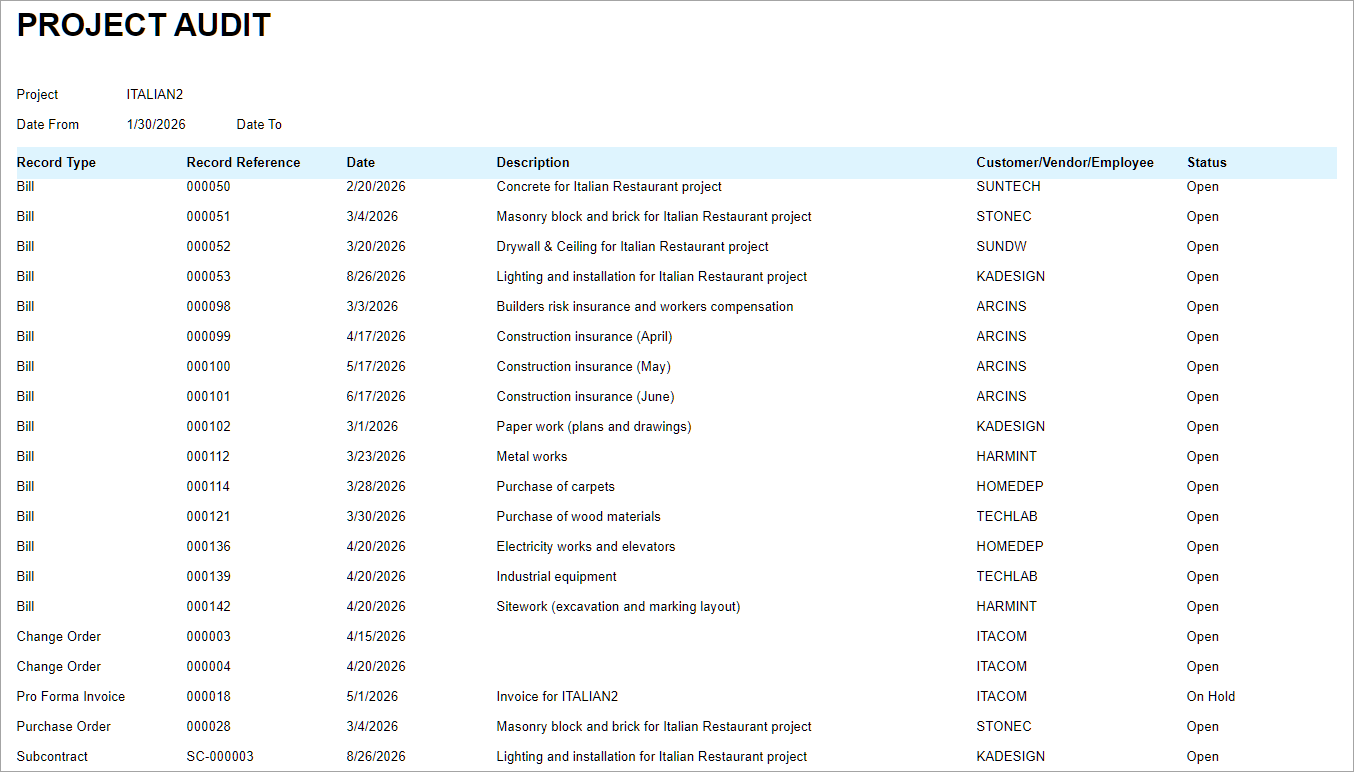1354x772 pixels.
Task: Click date 3/3/2026 of bill 000098
Action: [x=372, y=306]
